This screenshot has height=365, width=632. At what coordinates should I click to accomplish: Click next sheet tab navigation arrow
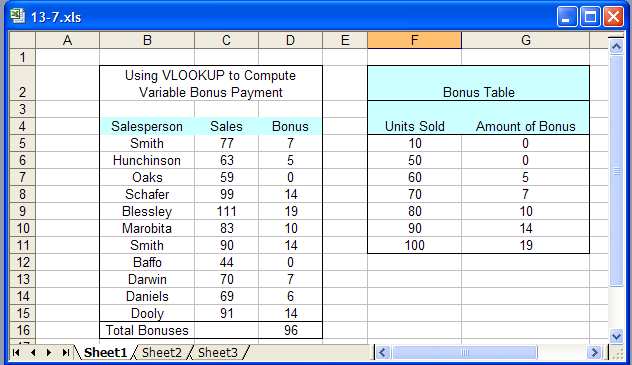point(49,353)
